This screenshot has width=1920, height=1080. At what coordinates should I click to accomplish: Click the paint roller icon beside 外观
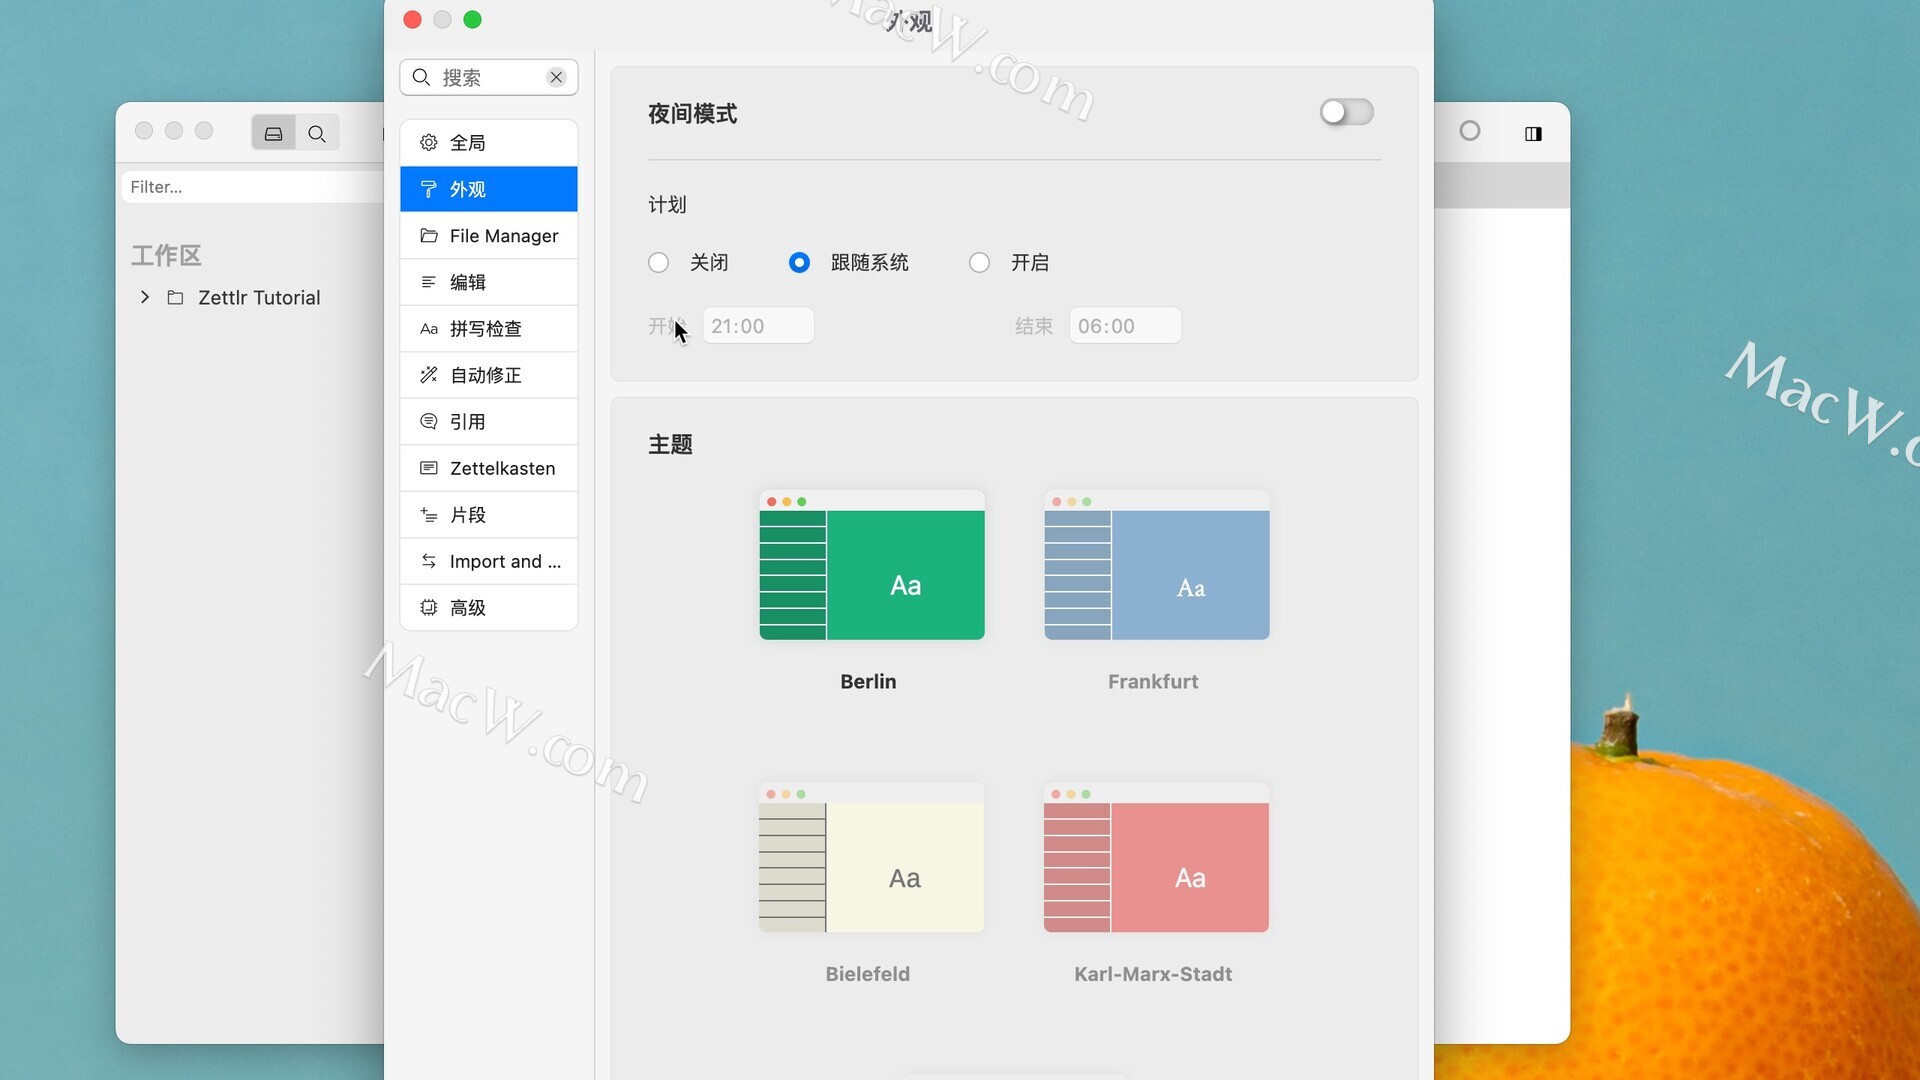click(x=429, y=189)
